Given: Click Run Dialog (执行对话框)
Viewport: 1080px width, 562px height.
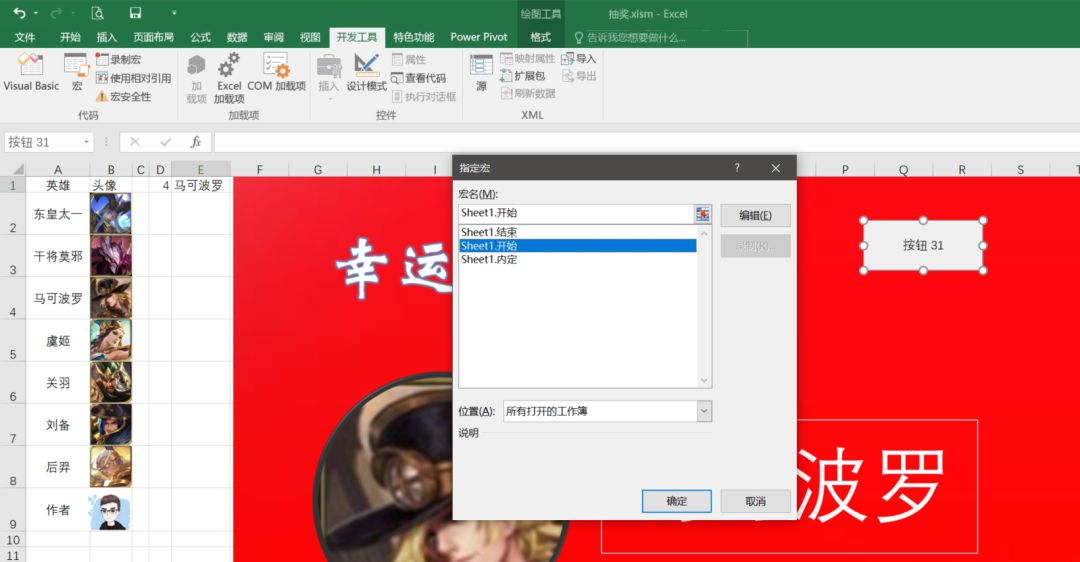Looking at the screenshot, I should tap(424, 96).
